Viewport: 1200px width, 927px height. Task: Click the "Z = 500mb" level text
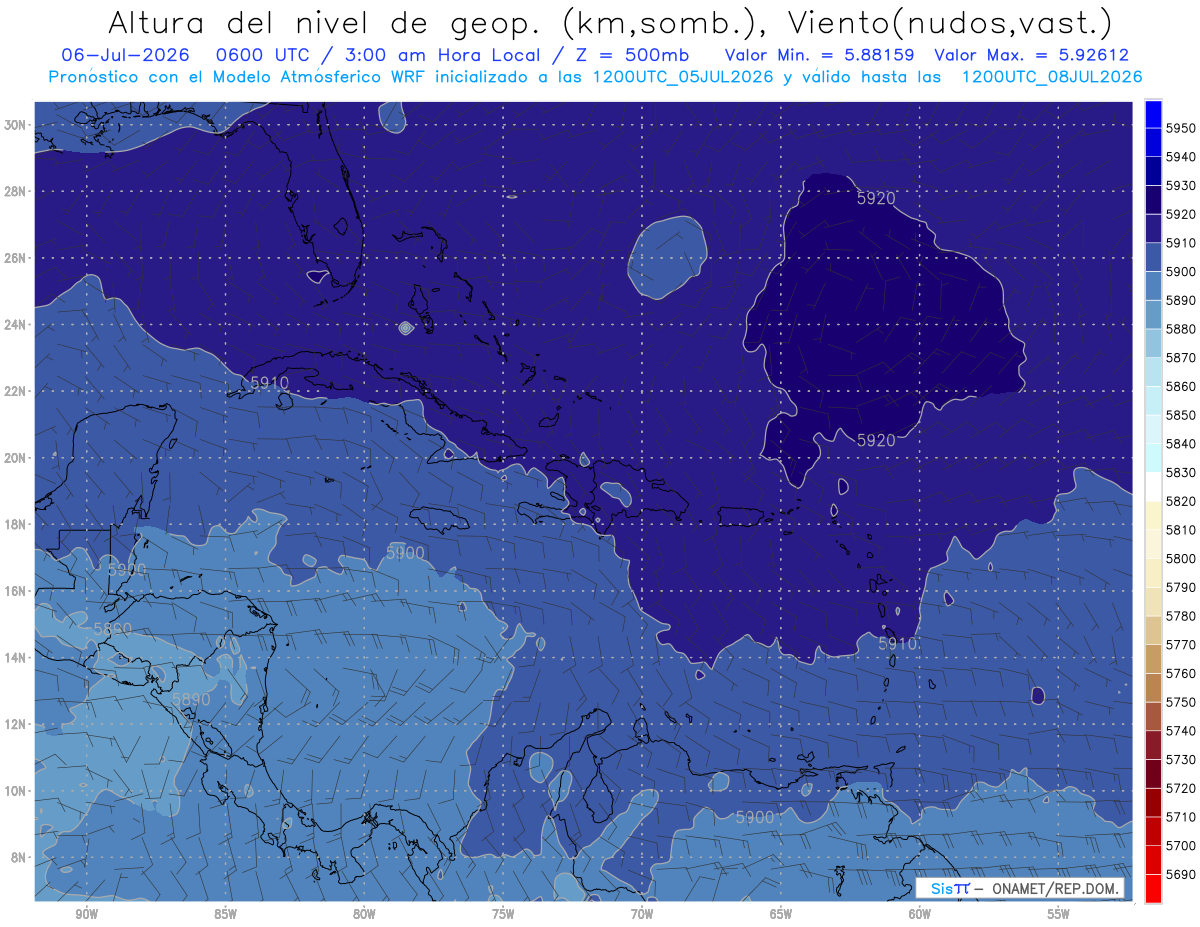coord(632,55)
